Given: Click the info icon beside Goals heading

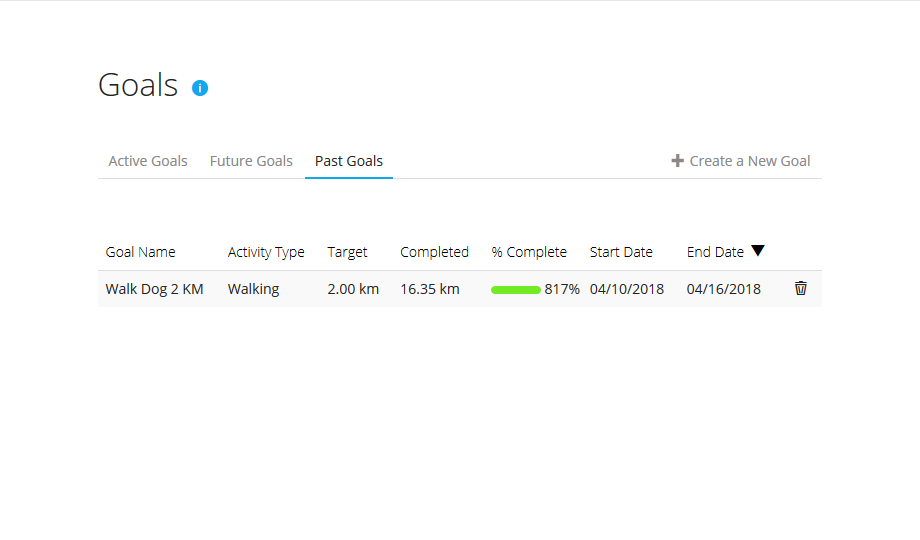Looking at the screenshot, I should [200, 88].
